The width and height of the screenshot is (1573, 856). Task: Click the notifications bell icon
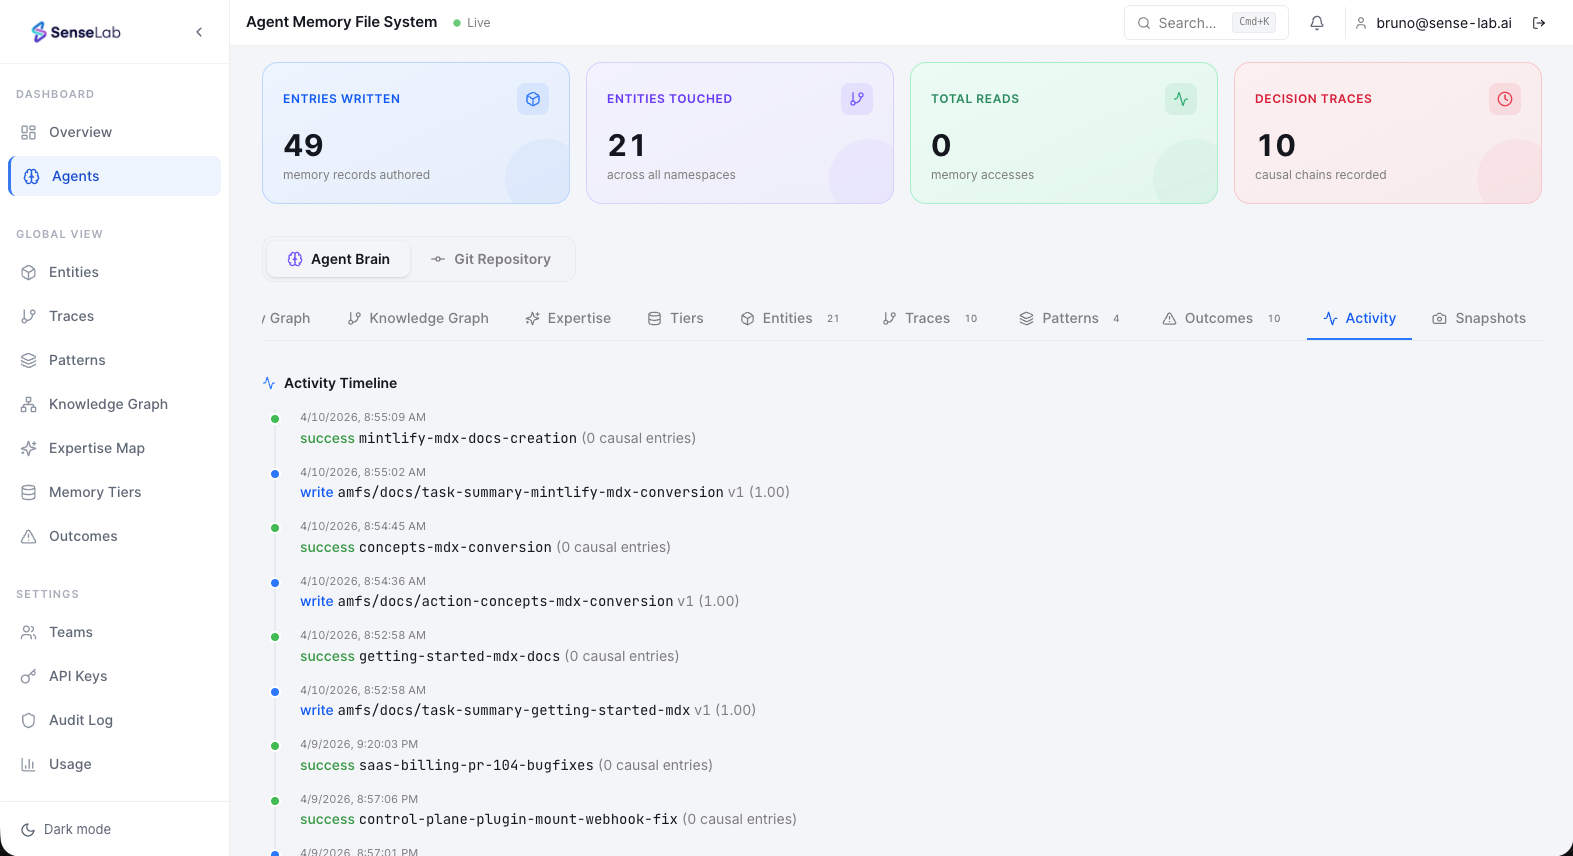(1317, 23)
